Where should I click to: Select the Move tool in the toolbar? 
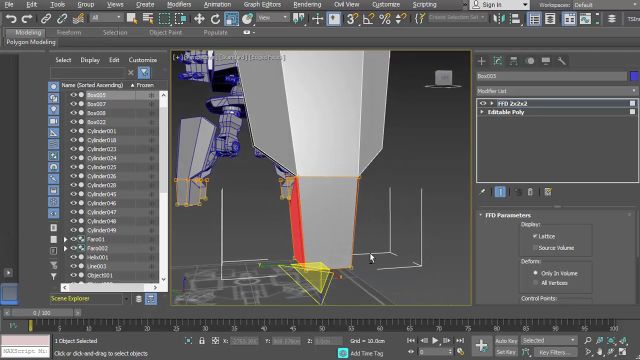tap(199, 19)
